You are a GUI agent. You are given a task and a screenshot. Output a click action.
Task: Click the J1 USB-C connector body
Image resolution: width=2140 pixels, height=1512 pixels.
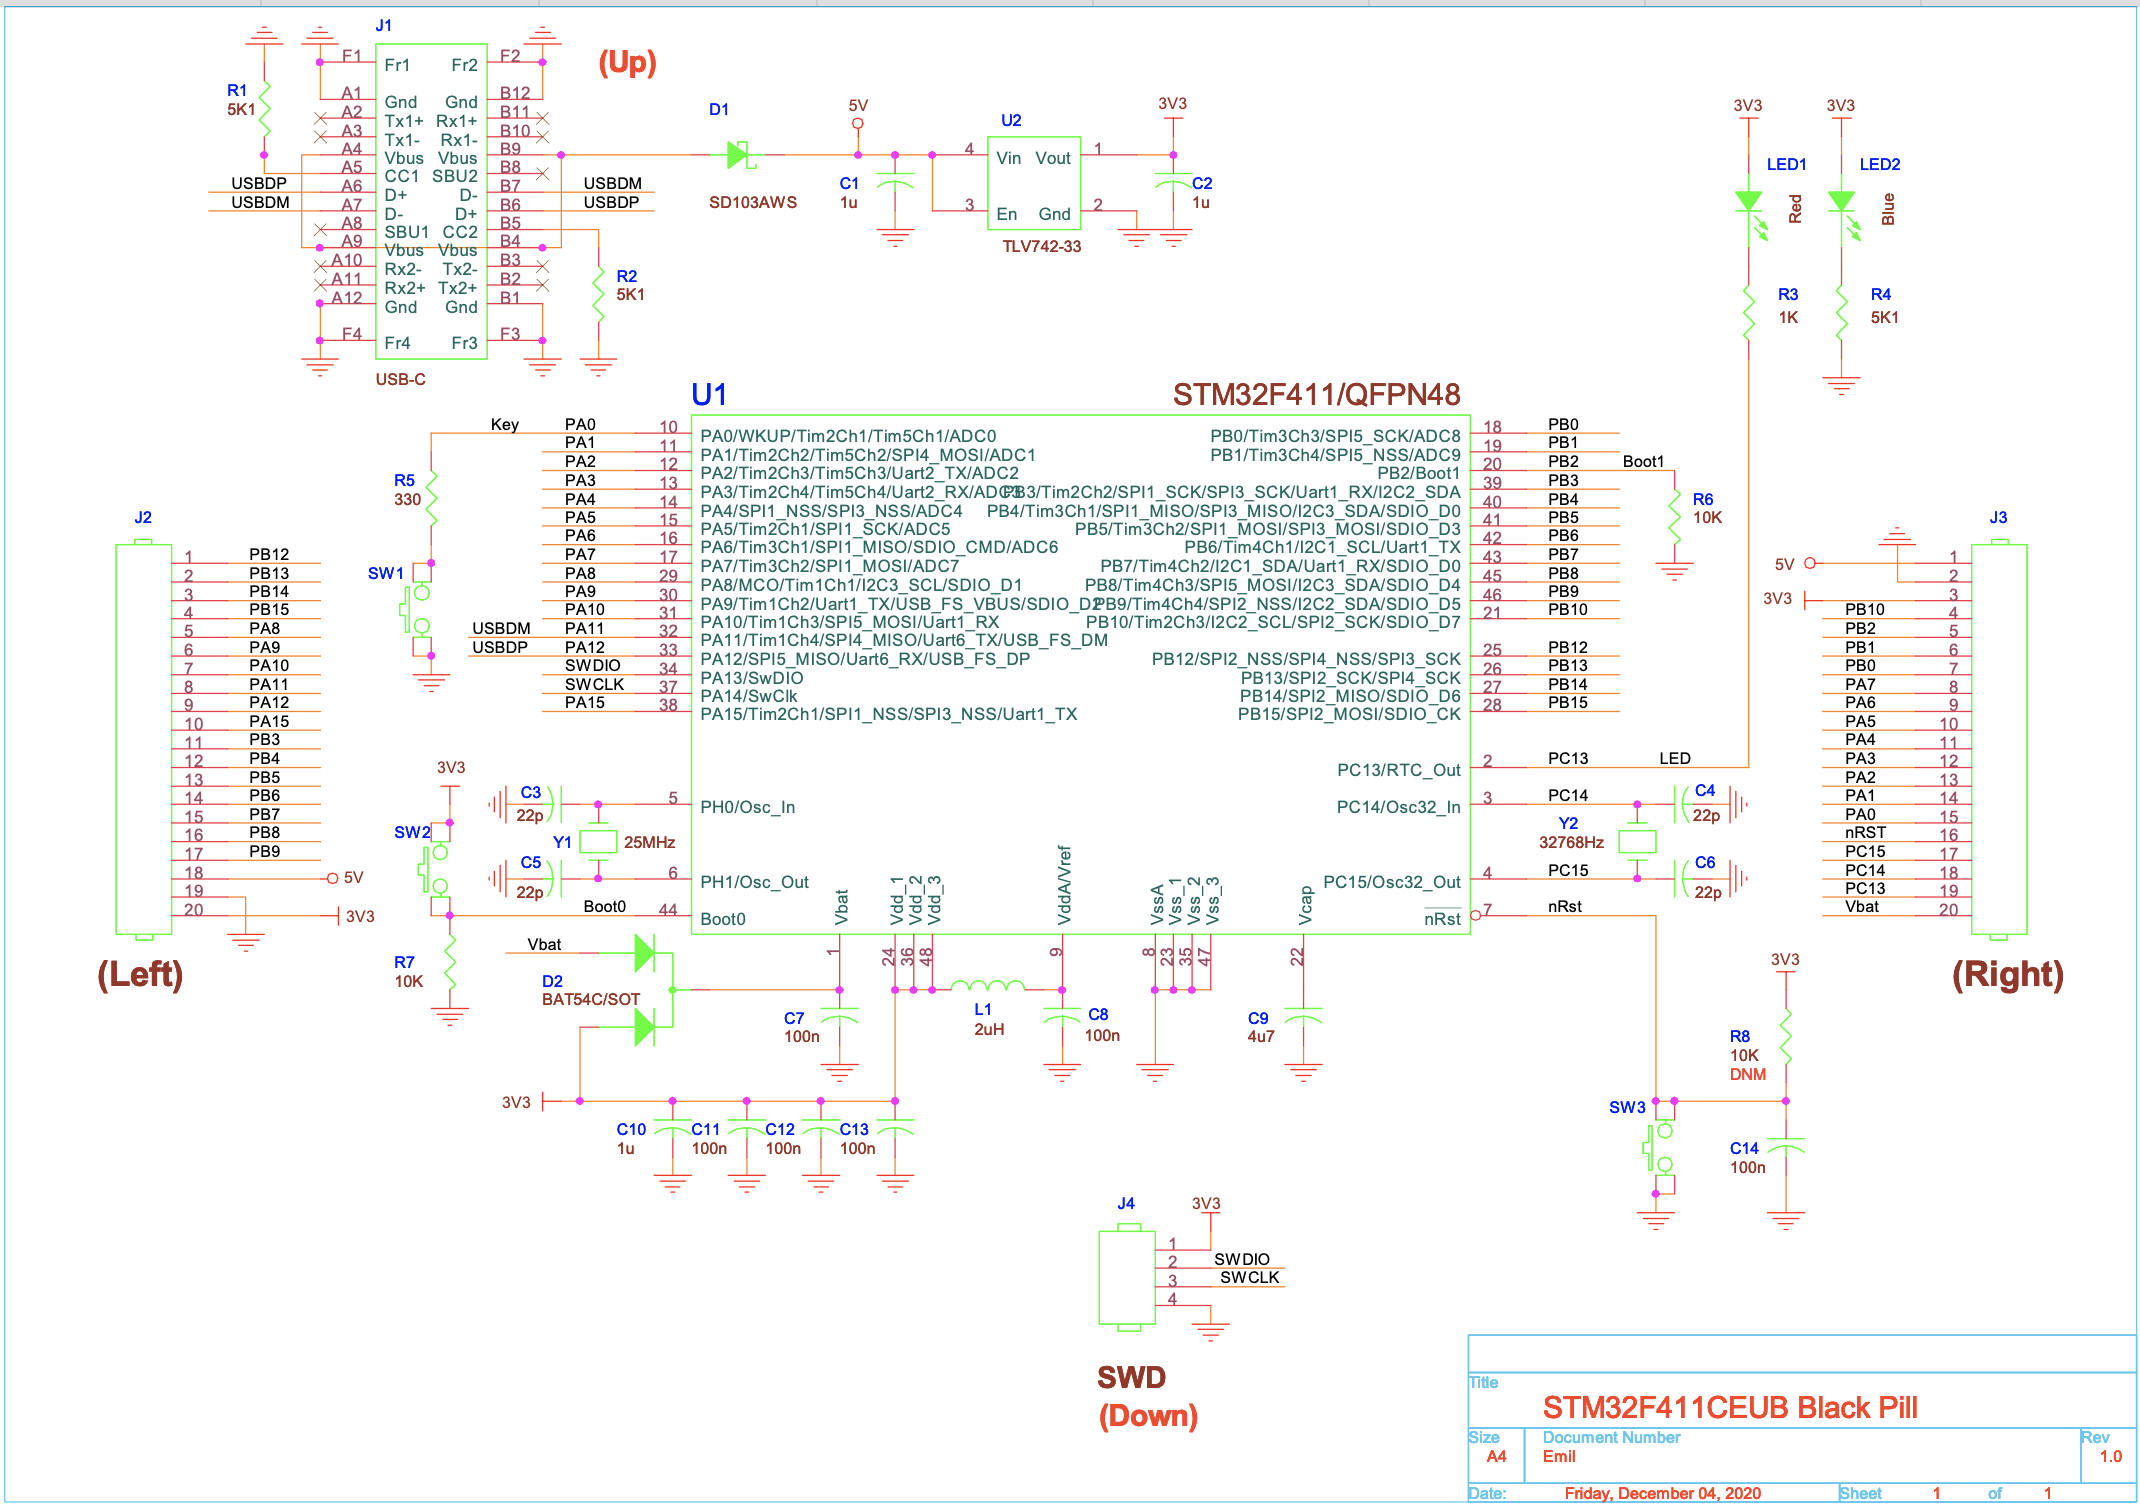click(x=431, y=200)
